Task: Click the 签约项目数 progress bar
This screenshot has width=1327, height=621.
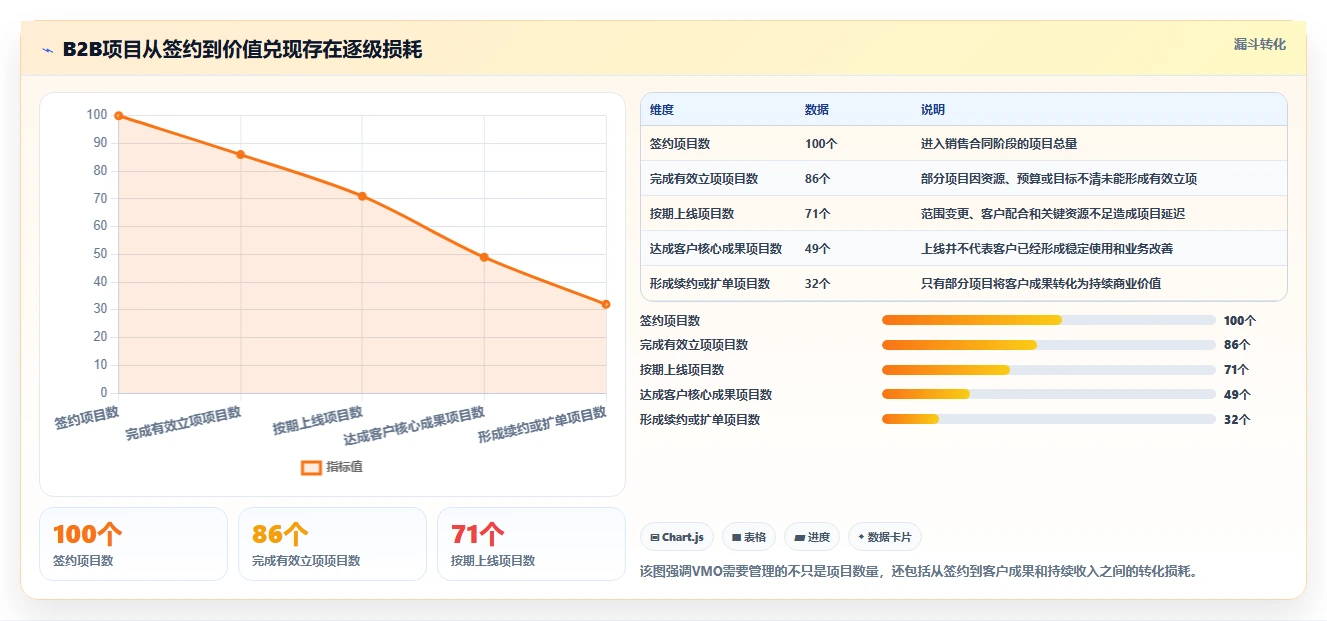Action: pyautogui.click(x=1048, y=320)
